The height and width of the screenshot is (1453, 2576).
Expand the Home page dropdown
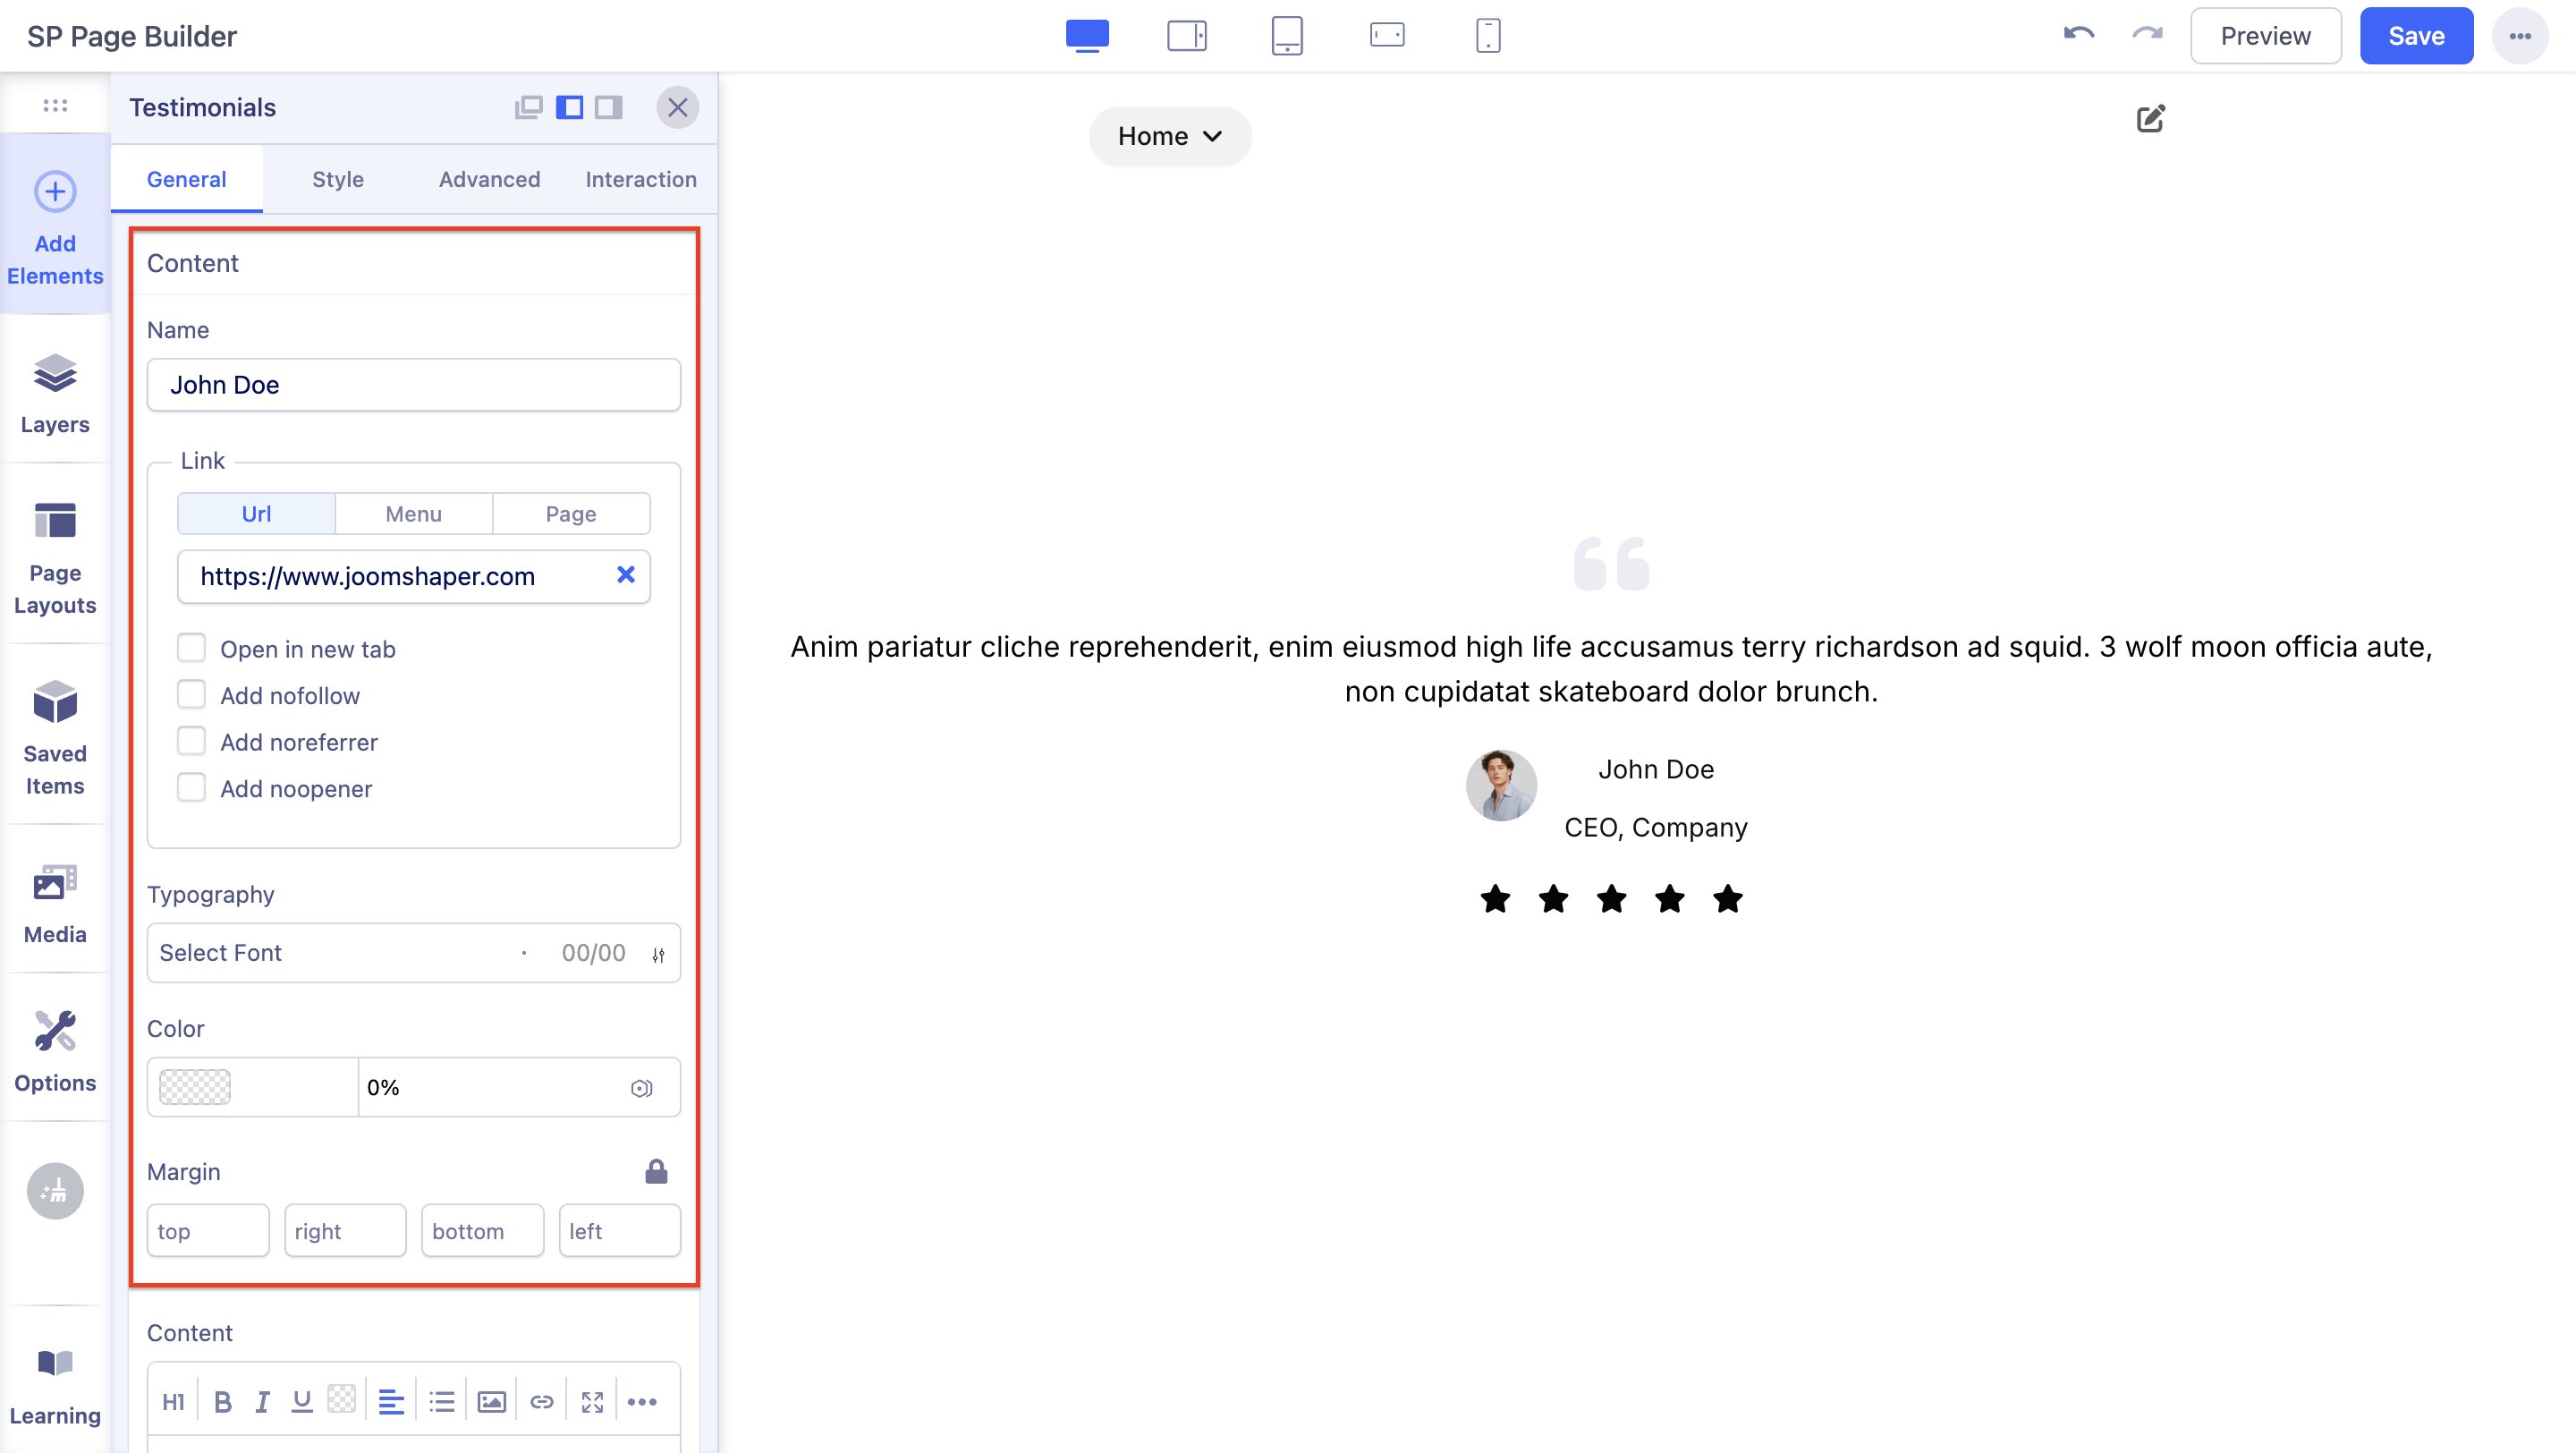pos(1169,136)
